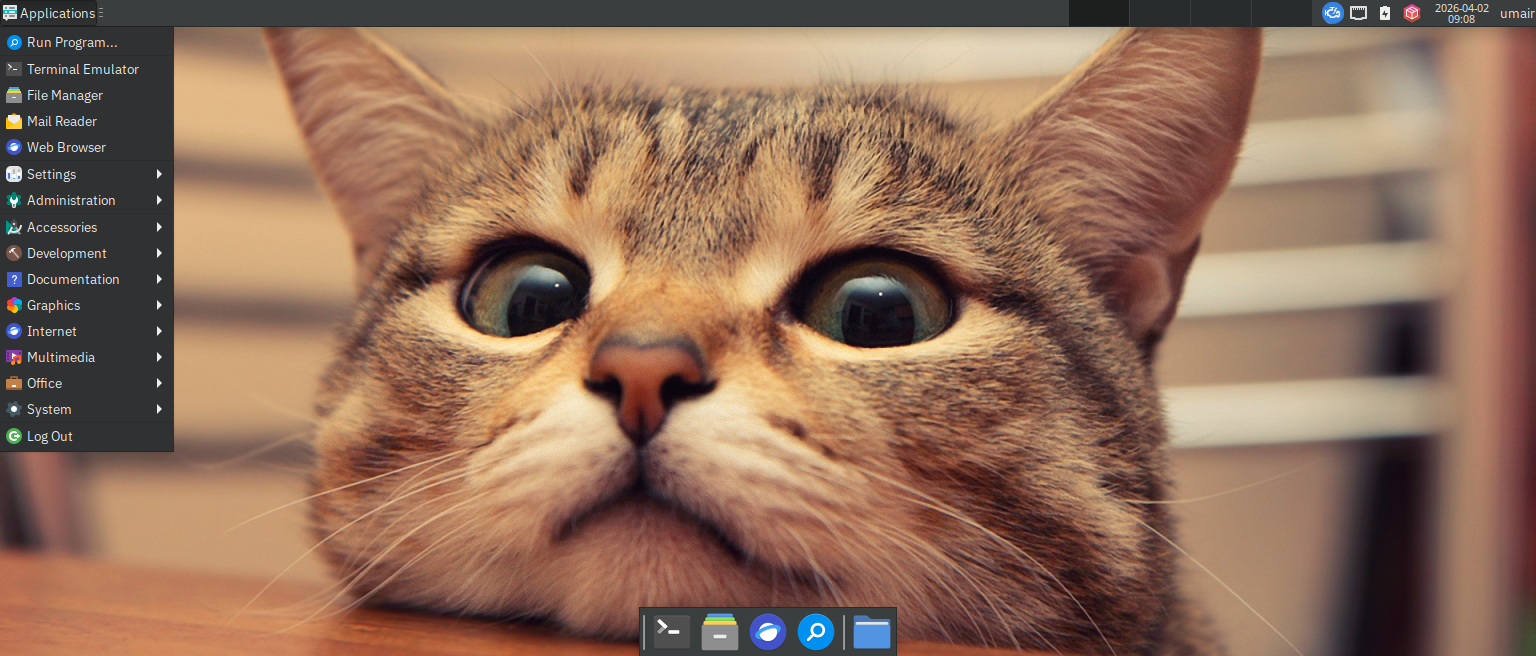Launch the terminal from the bottom dock
This screenshot has height=656, width=1536.
pyautogui.click(x=672, y=631)
